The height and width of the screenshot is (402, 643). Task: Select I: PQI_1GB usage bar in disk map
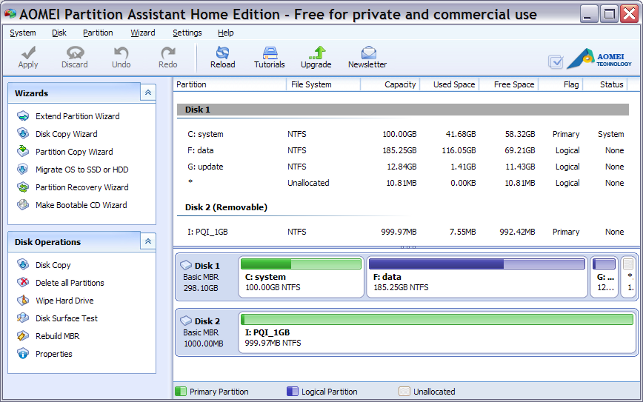pyautogui.click(x=437, y=319)
